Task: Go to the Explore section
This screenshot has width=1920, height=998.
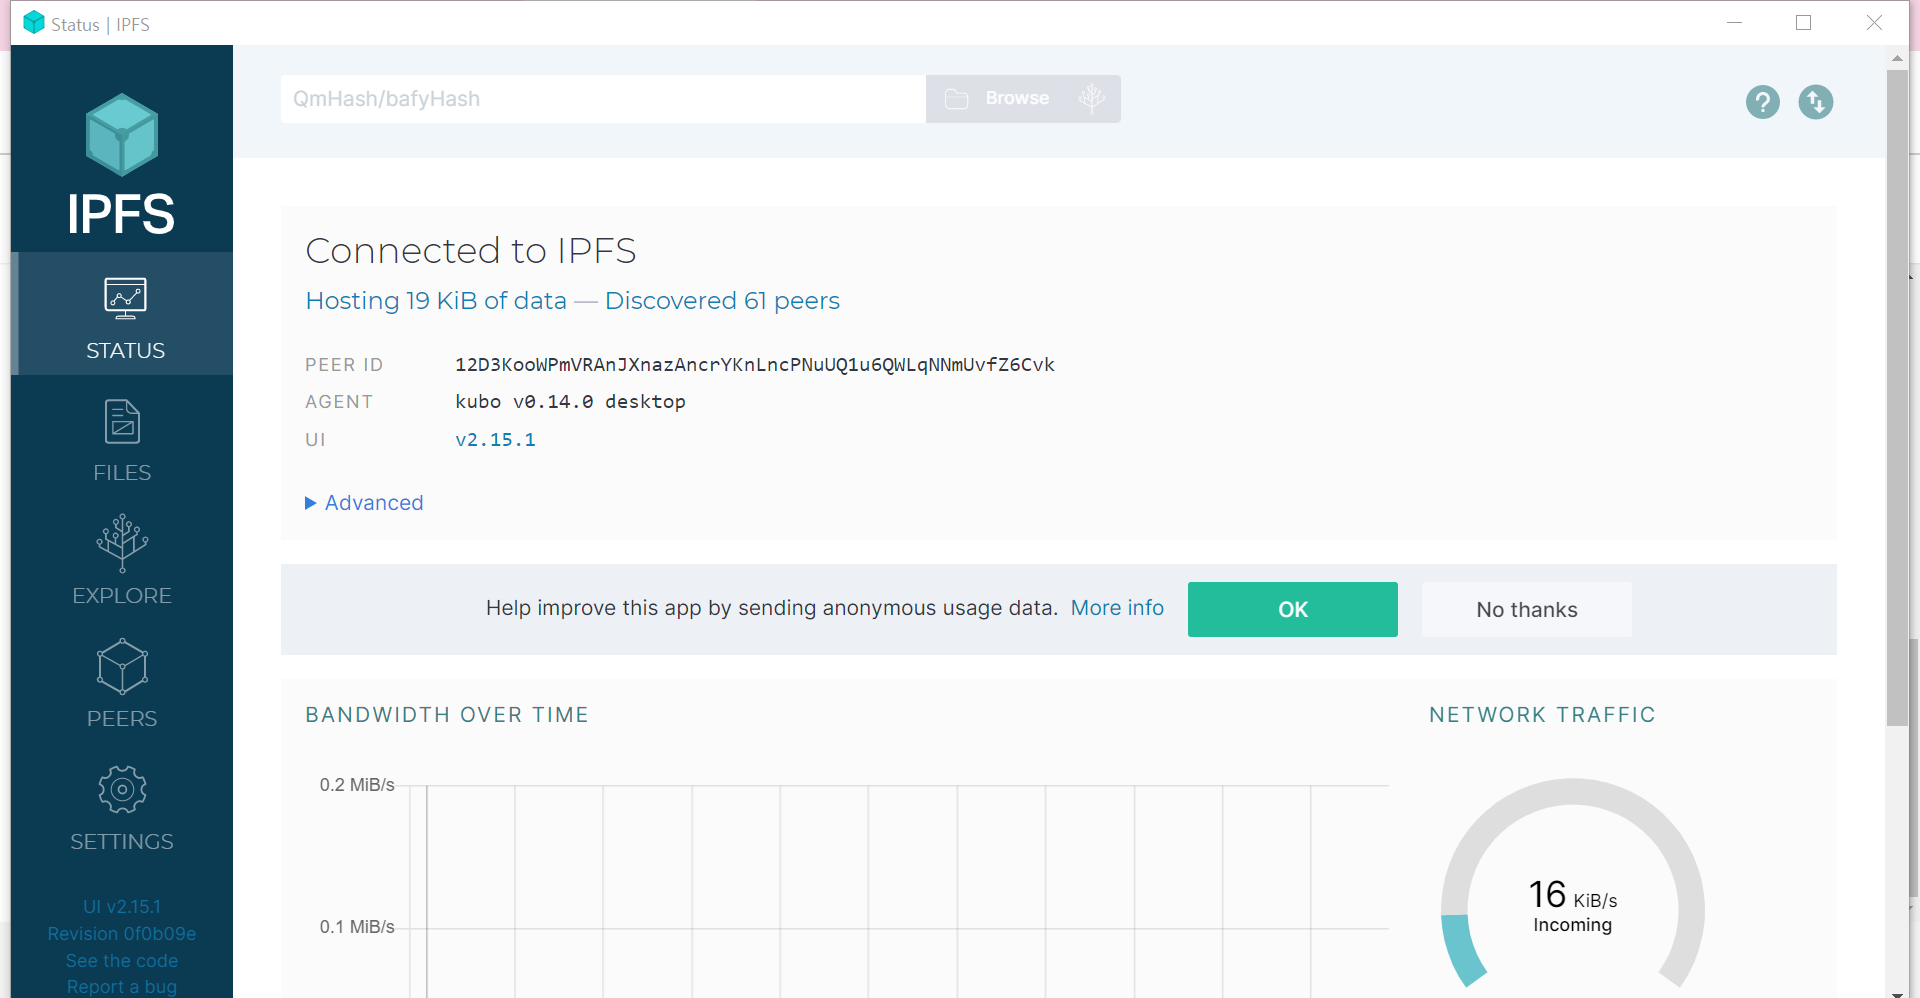Action: [122, 561]
